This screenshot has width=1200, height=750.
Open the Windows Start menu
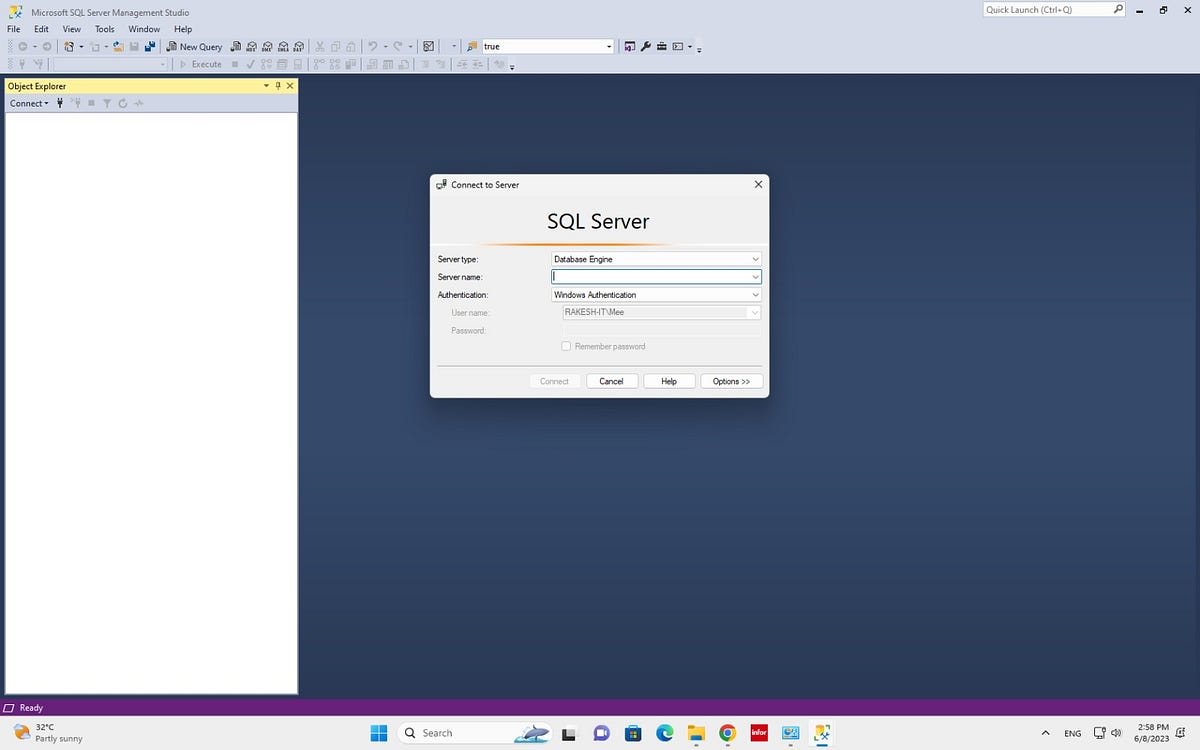(379, 733)
